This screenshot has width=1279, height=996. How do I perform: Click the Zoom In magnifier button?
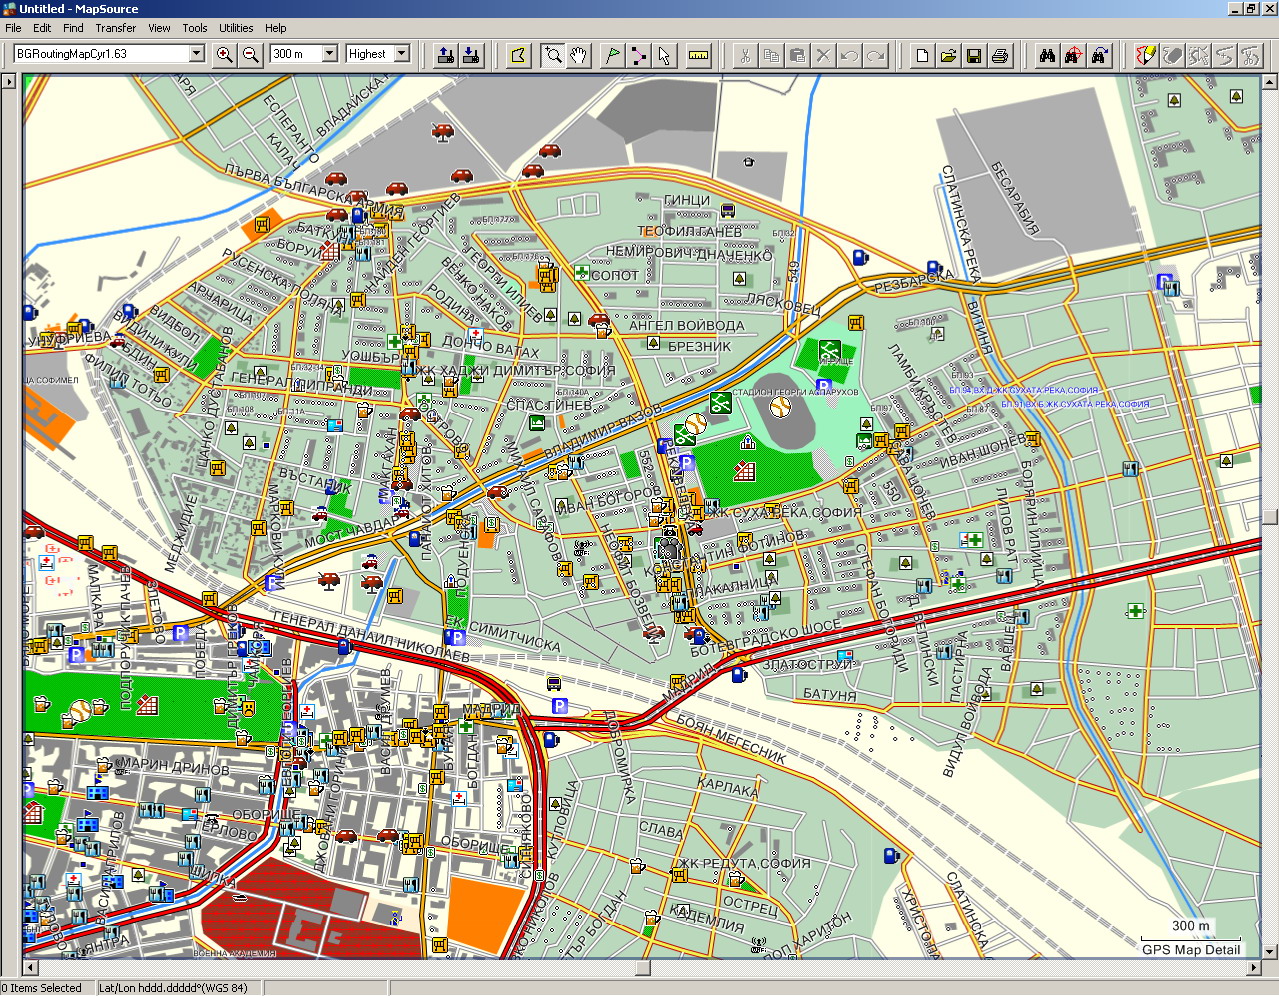[x=225, y=55]
